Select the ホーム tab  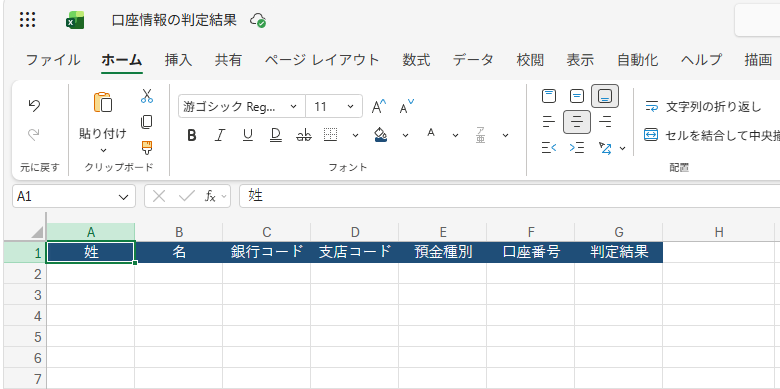pyautogui.click(x=122, y=60)
